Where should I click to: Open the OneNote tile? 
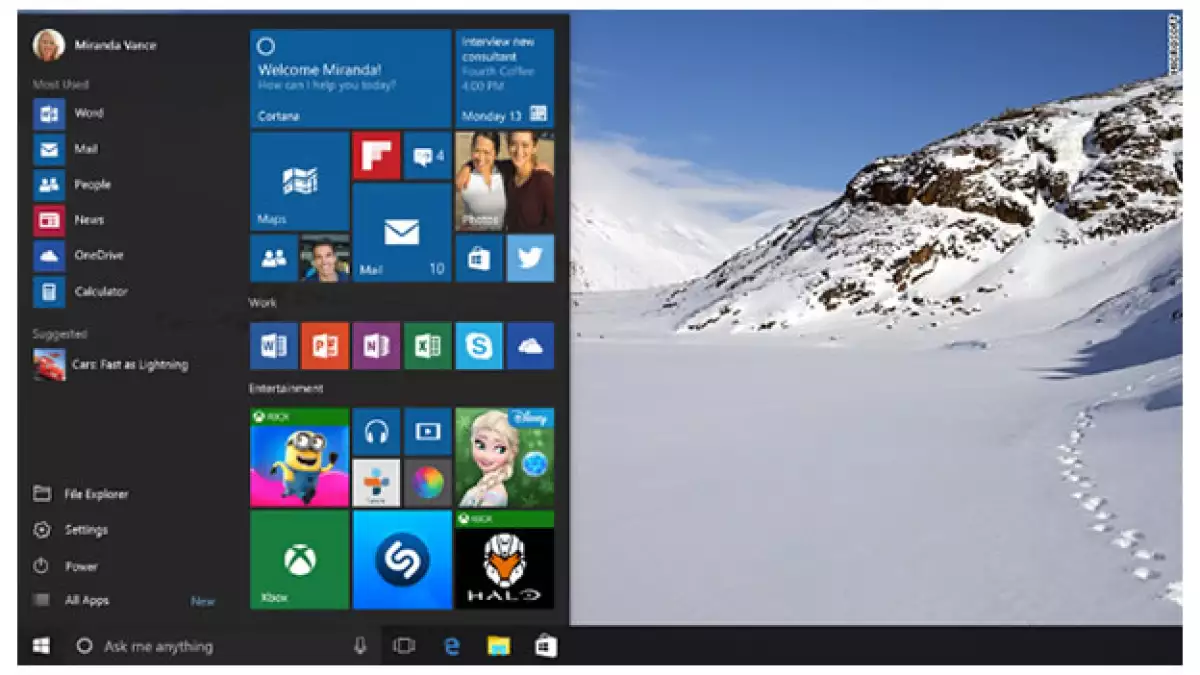tap(376, 346)
